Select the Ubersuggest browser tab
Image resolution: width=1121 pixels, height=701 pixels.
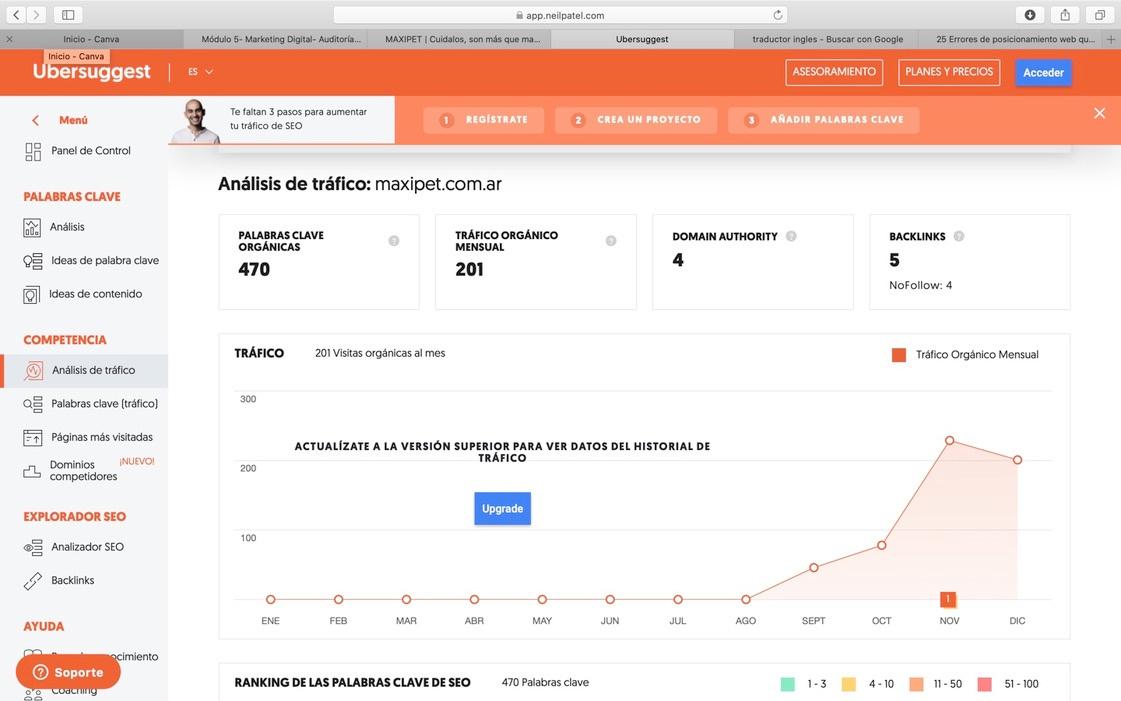point(642,39)
